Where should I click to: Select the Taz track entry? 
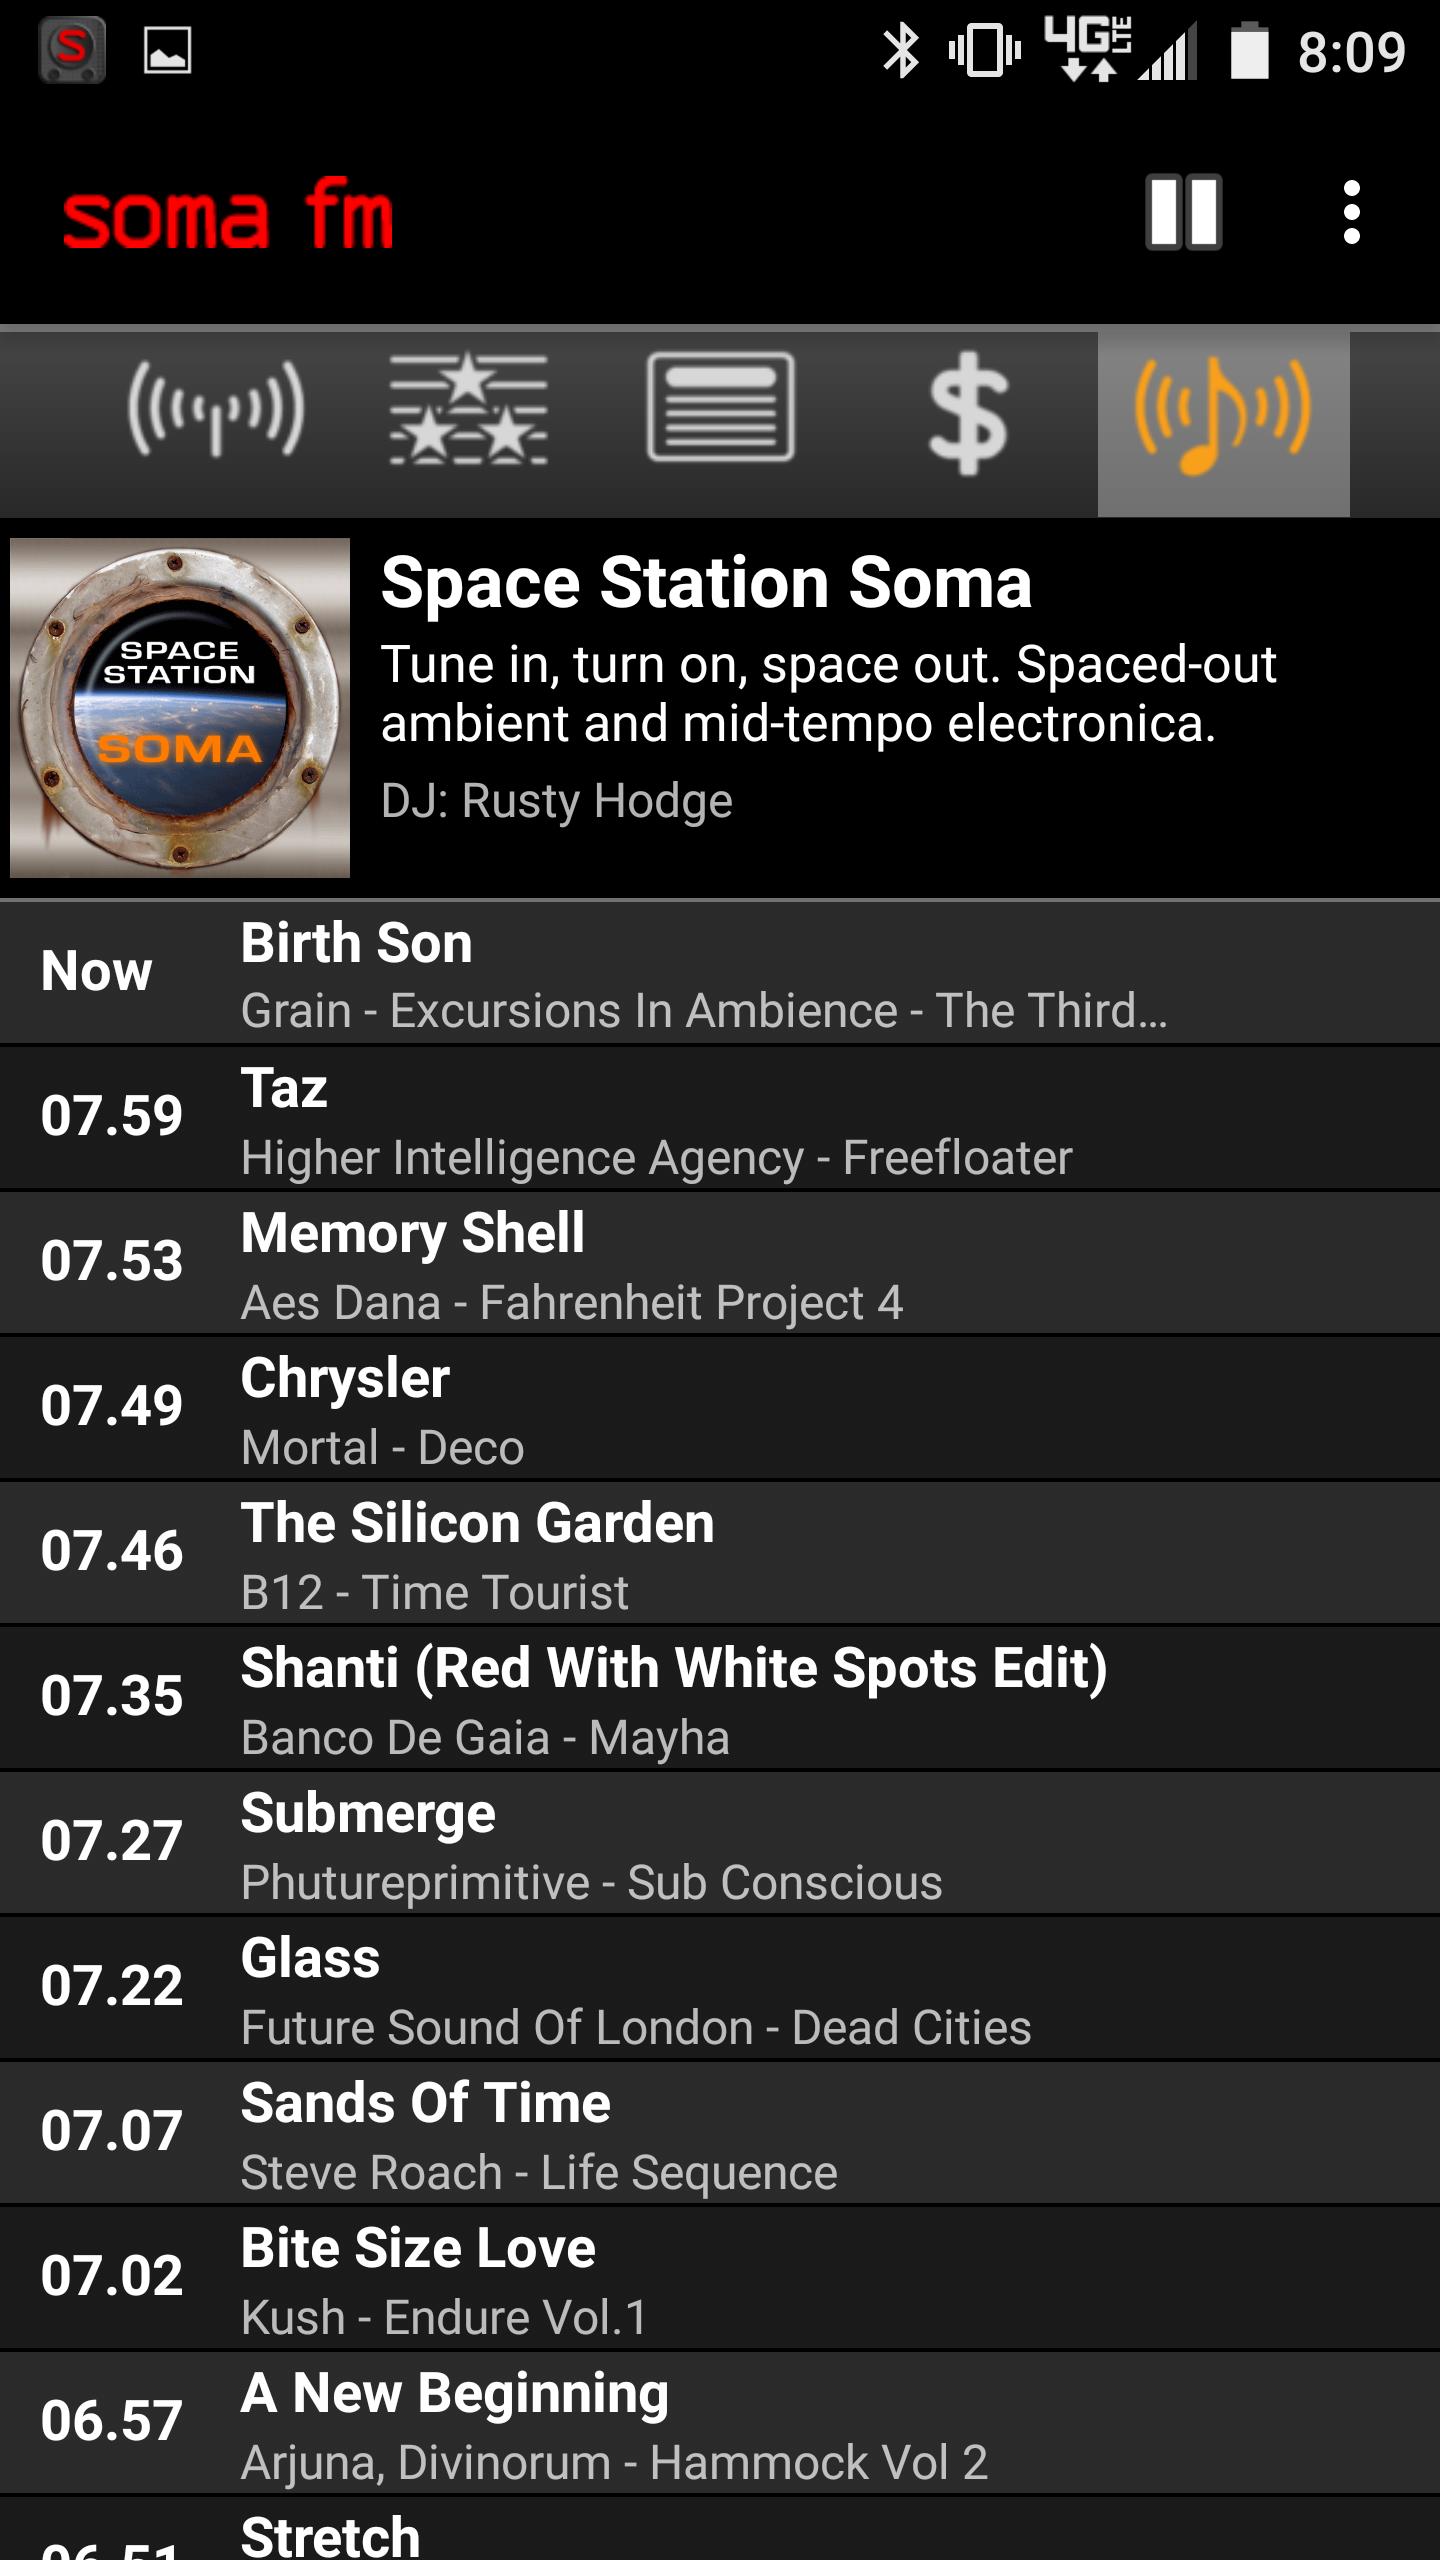pyautogui.click(x=720, y=1118)
